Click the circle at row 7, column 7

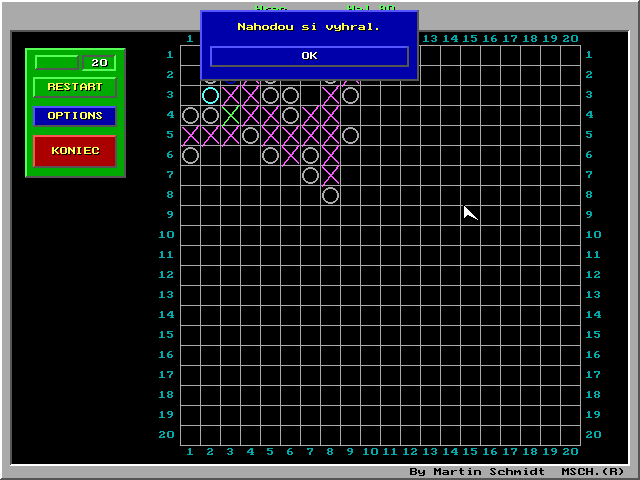[x=310, y=175]
